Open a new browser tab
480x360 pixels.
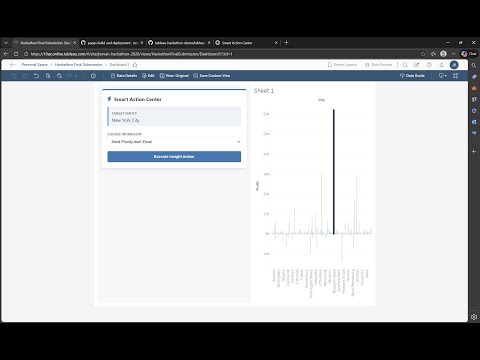pos(286,43)
